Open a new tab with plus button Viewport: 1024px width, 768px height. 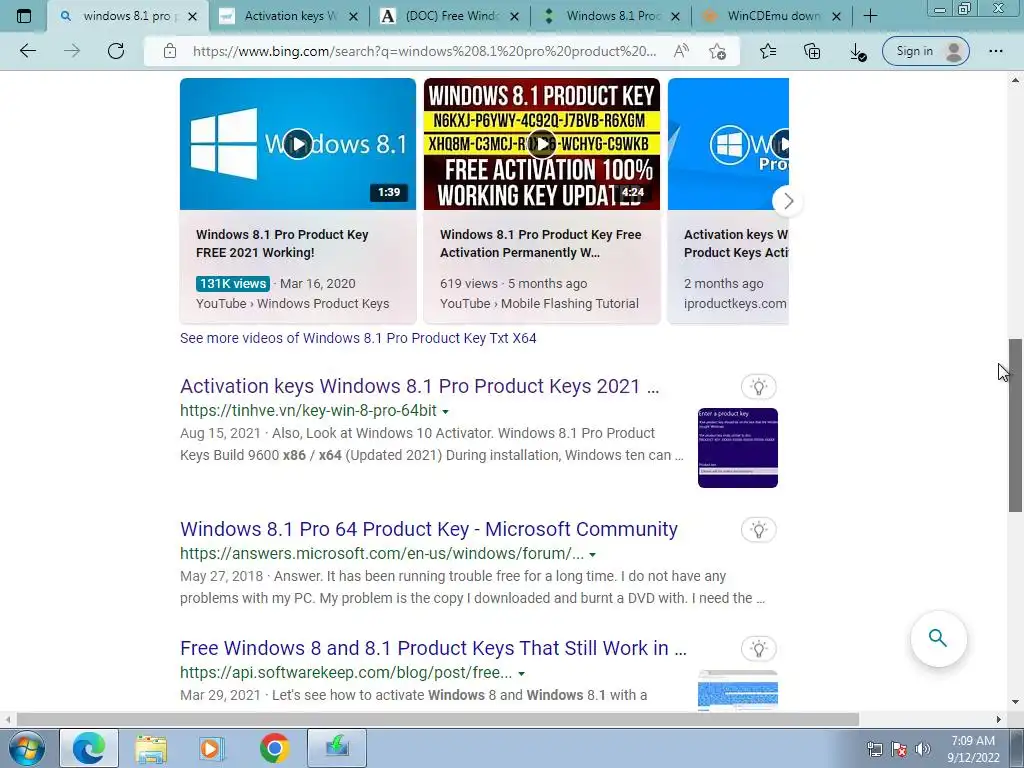click(x=870, y=16)
